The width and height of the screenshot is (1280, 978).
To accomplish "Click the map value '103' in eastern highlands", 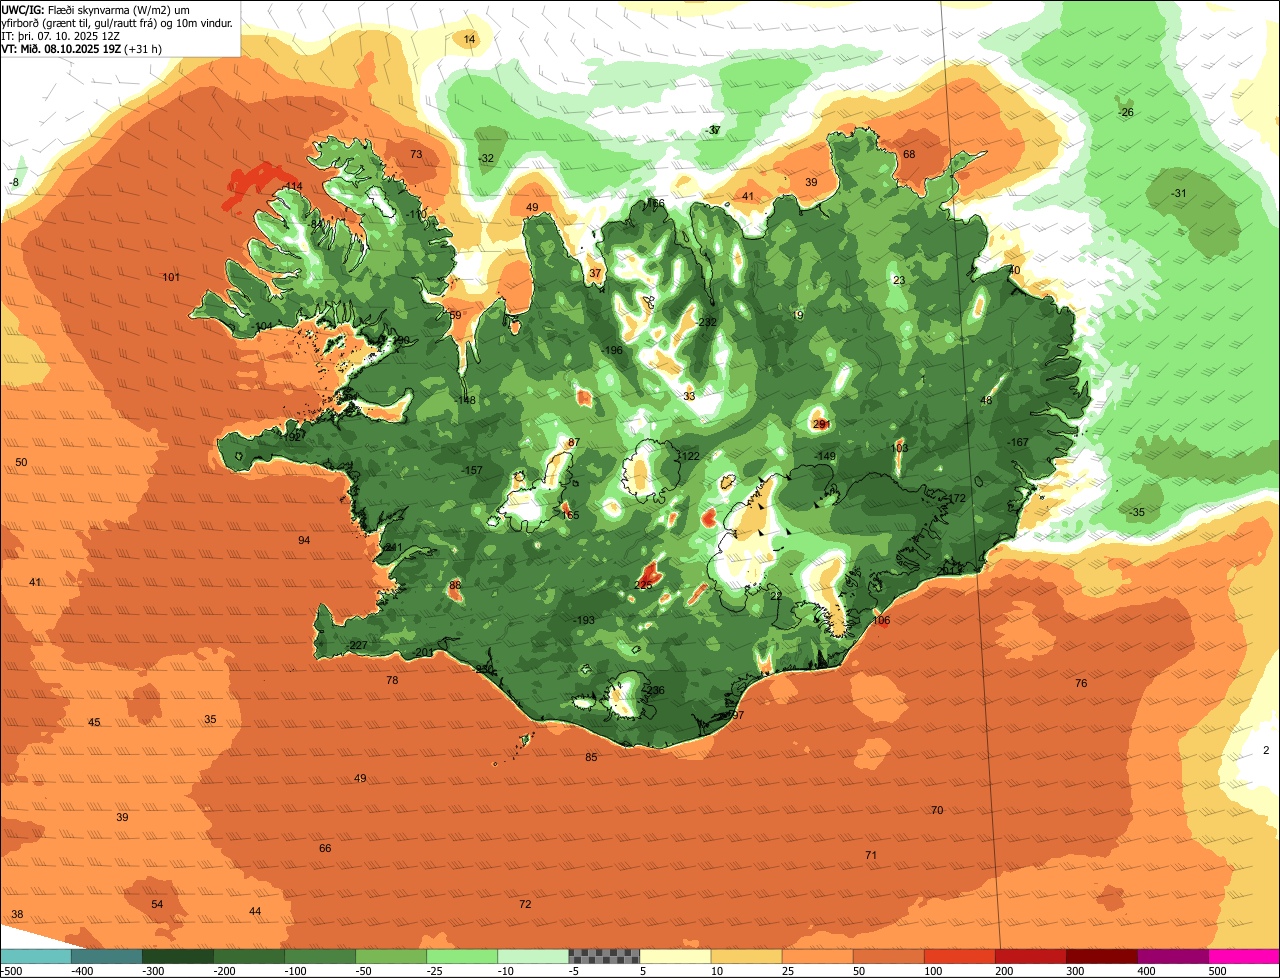I will click(x=899, y=448).
